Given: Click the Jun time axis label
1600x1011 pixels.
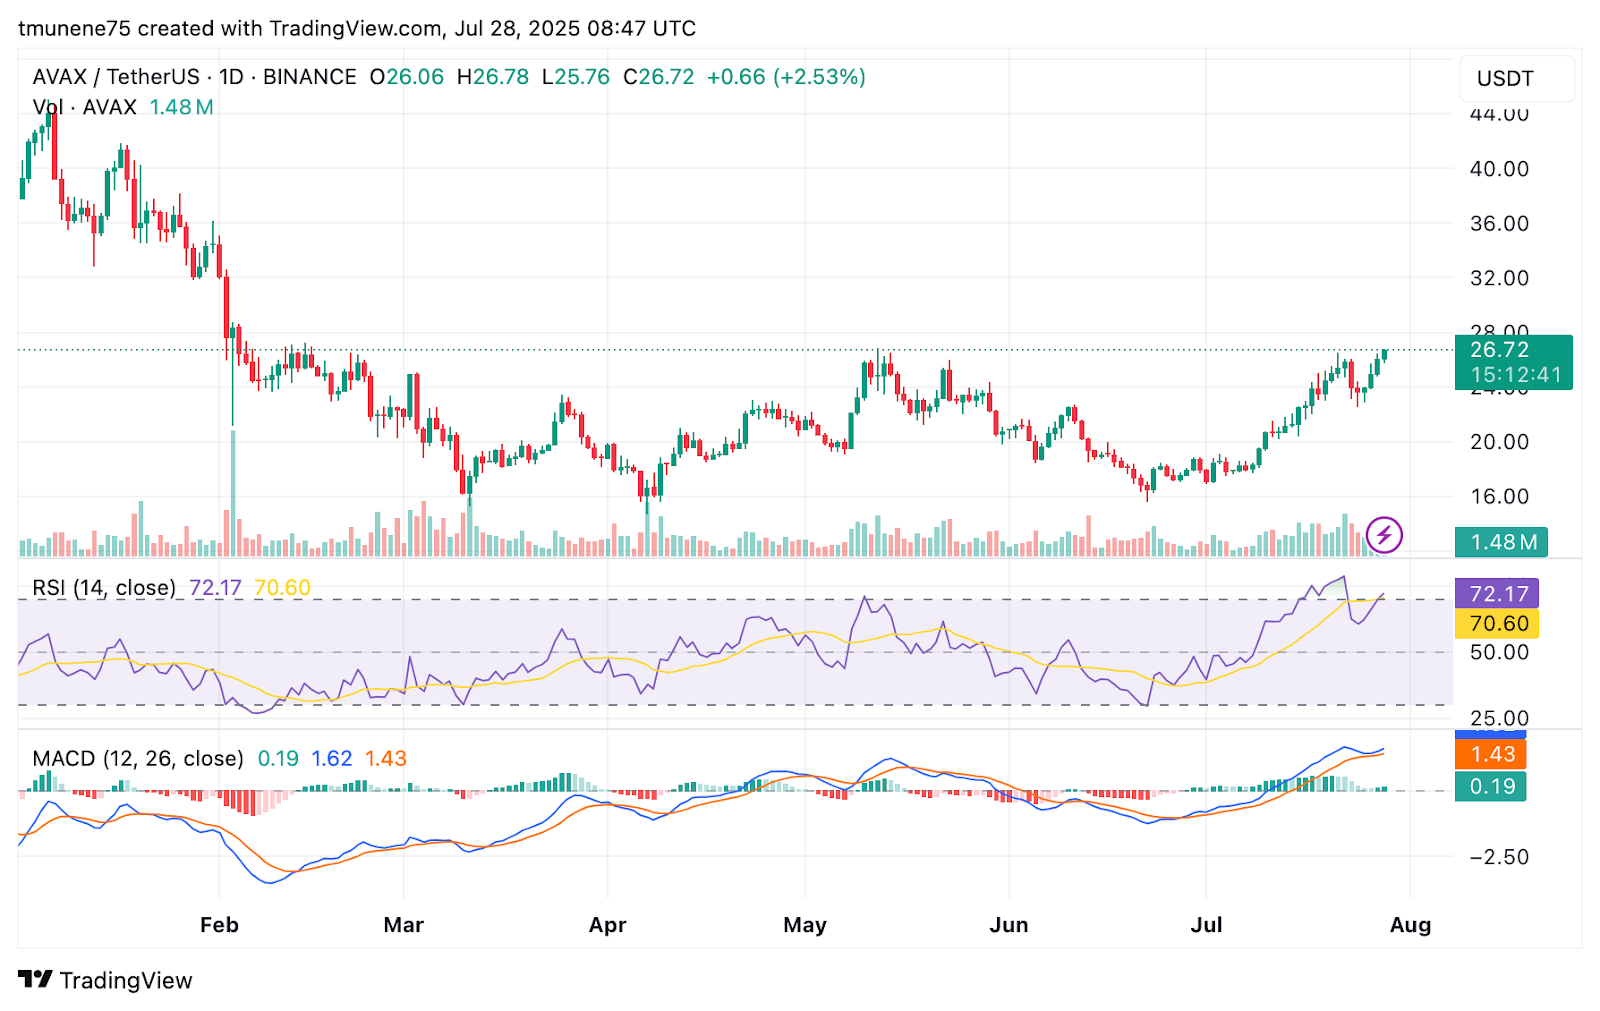Looking at the screenshot, I should (x=1009, y=925).
